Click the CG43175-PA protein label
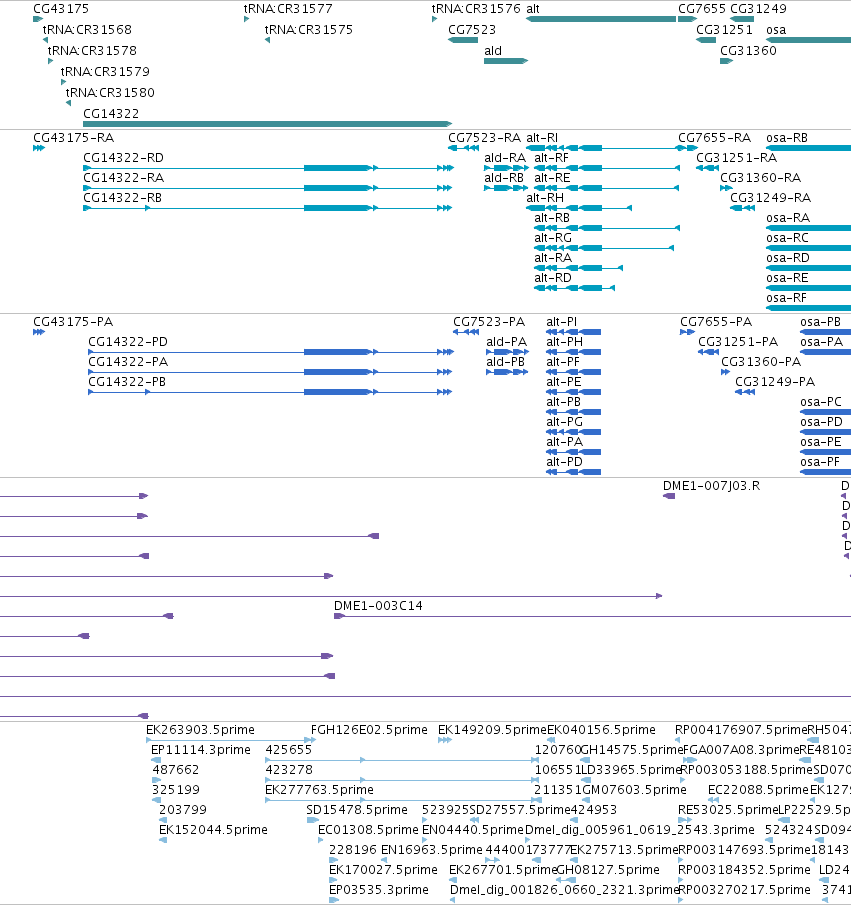Screen dimensions: 851x905 (73, 322)
